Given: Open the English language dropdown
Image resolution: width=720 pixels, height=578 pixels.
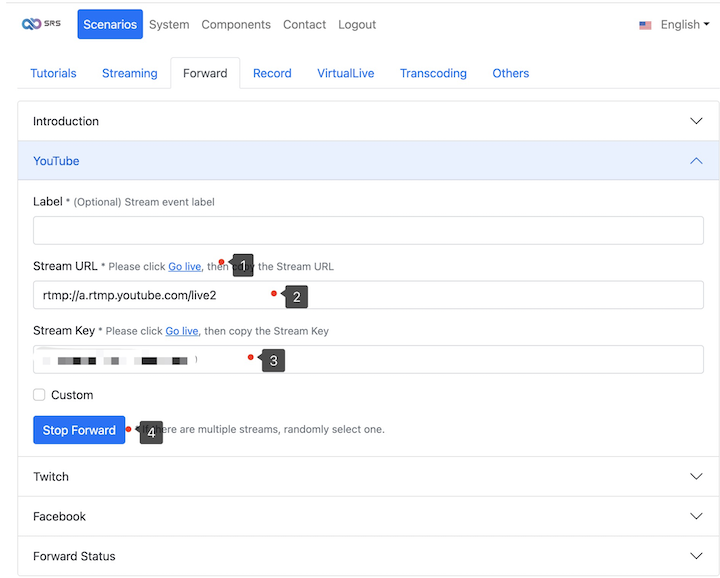Looking at the screenshot, I should [685, 24].
